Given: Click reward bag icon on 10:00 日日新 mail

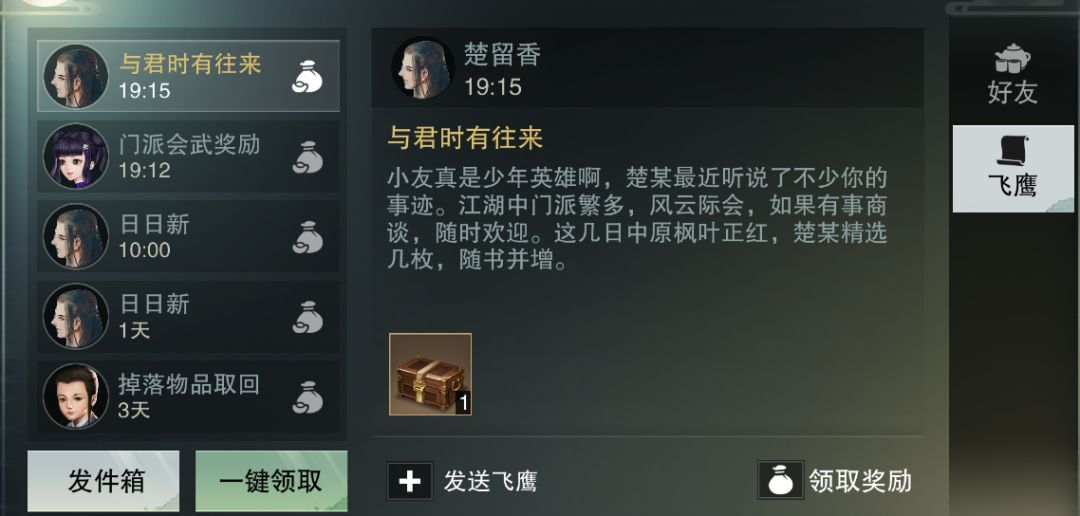Looking at the screenshot, I should pyautogui.click(x=307, y=237).
